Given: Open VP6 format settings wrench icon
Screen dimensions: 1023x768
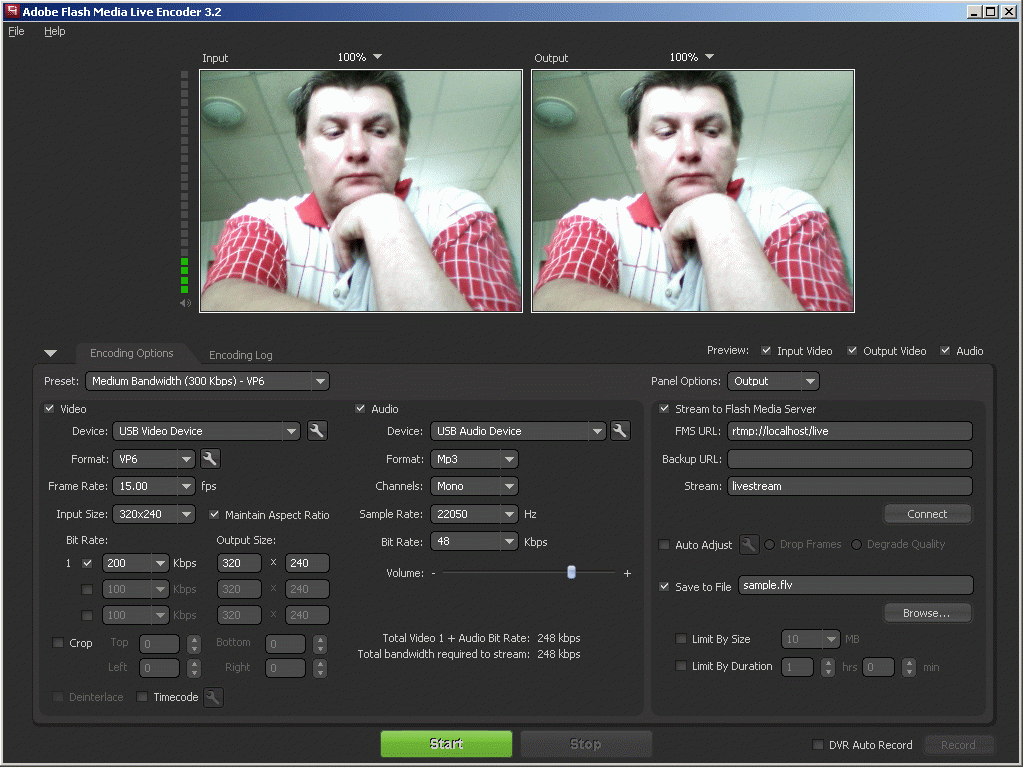Looking at the screenshot, I should (x=210, y=459).
